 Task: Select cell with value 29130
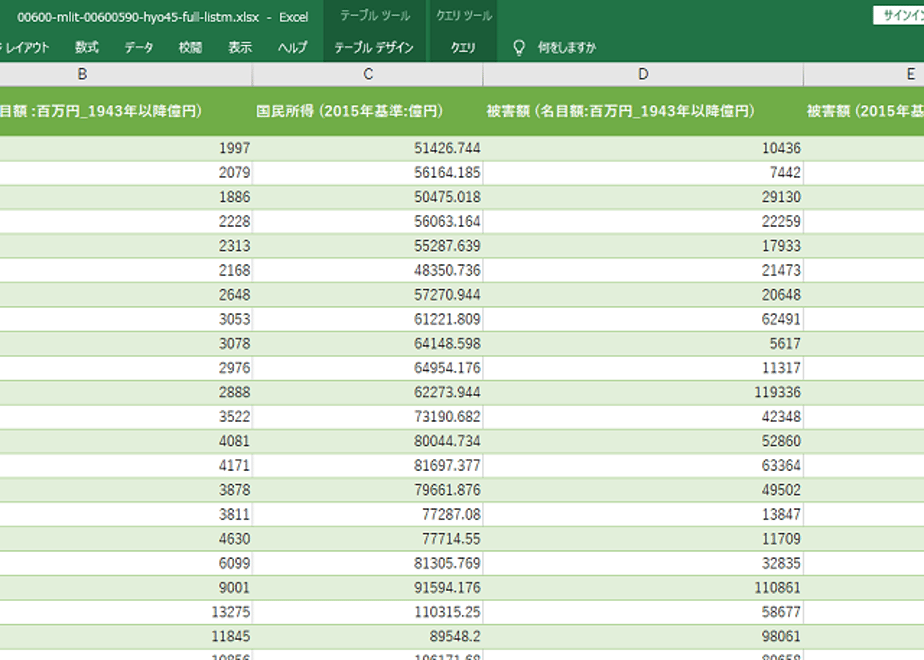coord(643,197)
